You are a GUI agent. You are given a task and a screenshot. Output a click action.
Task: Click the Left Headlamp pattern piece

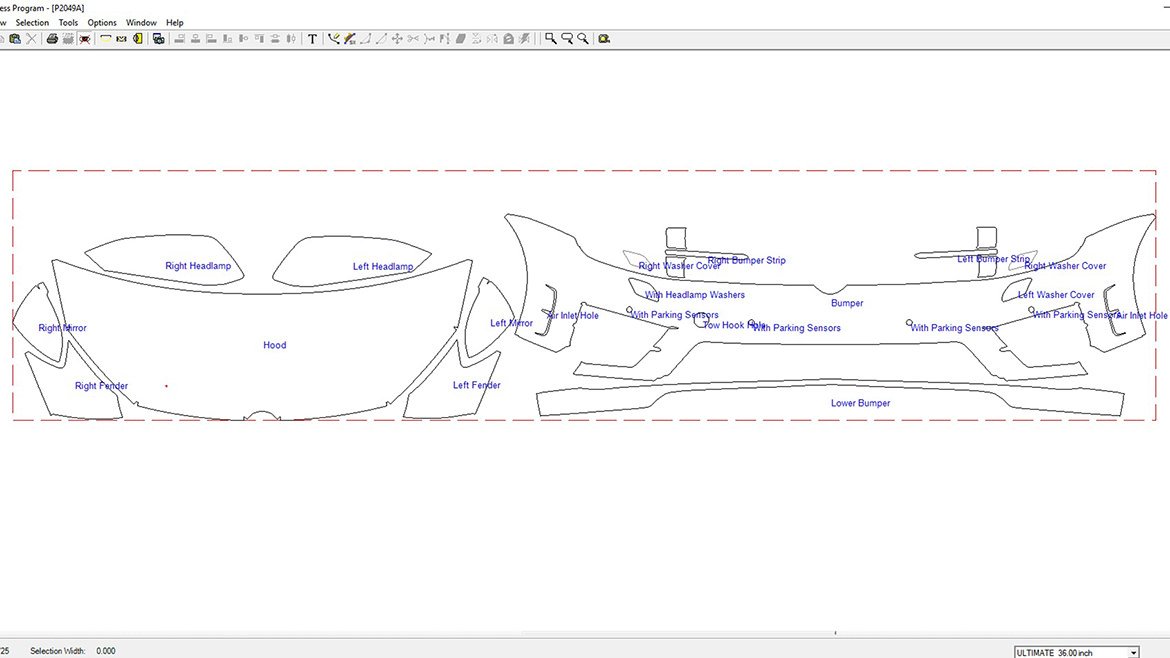coord(383,267)
